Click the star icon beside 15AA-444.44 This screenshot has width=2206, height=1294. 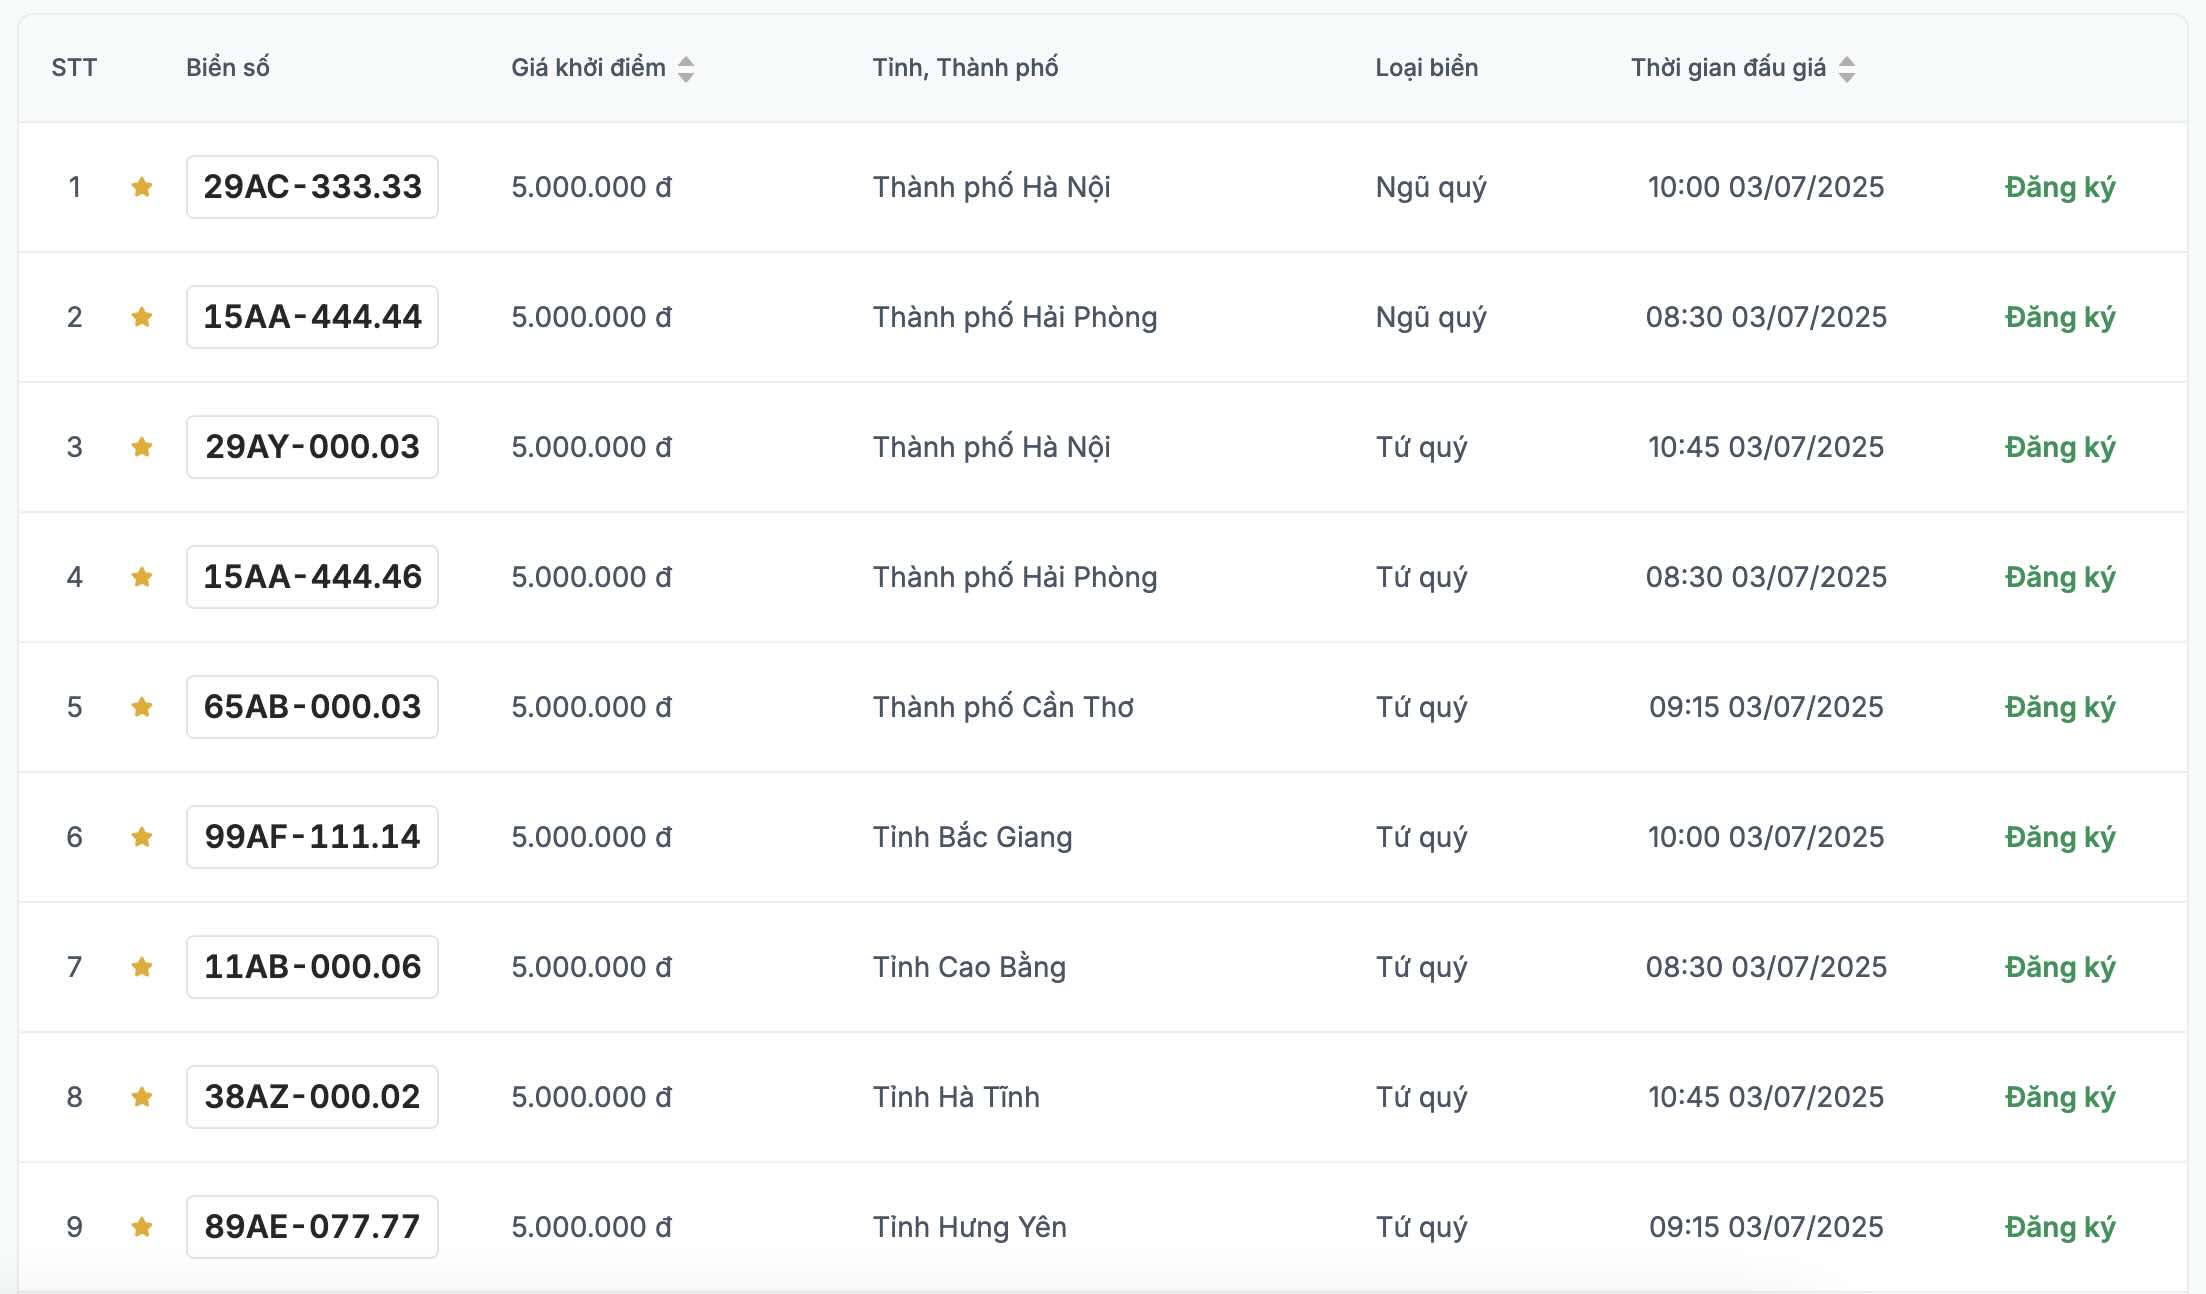[142, 317]
